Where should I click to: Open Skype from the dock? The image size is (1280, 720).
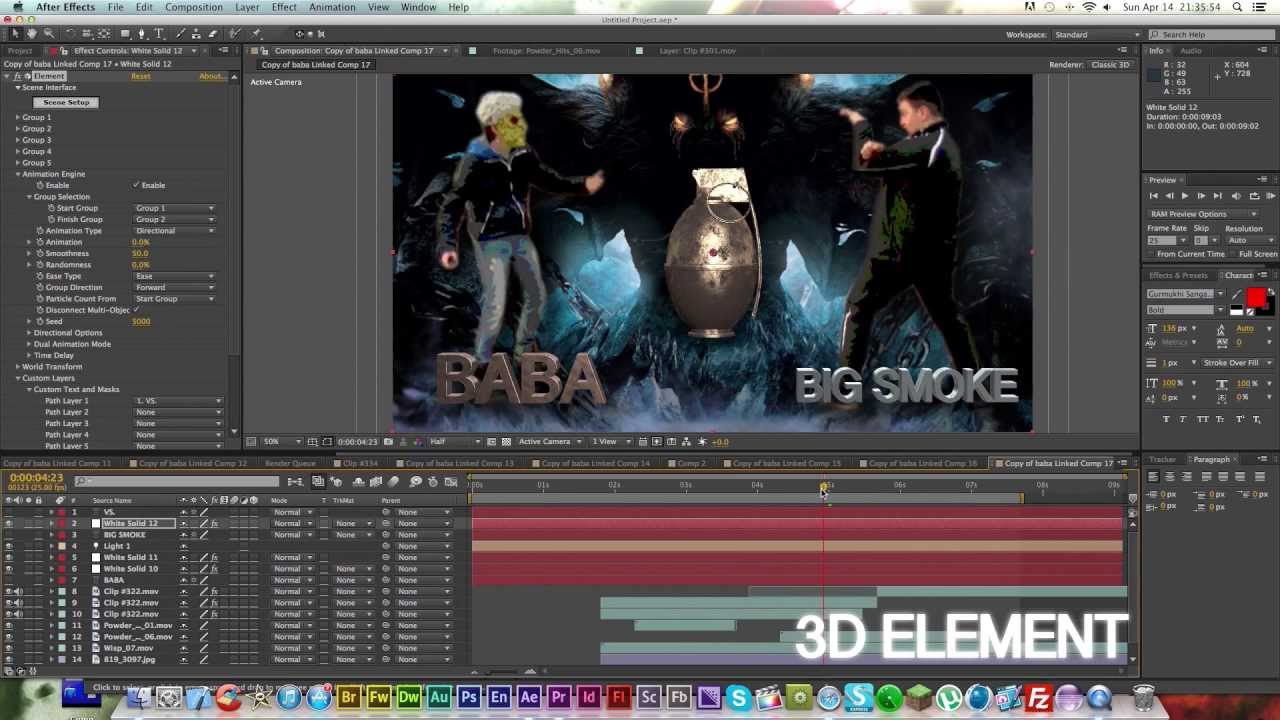tap(739, 697)
